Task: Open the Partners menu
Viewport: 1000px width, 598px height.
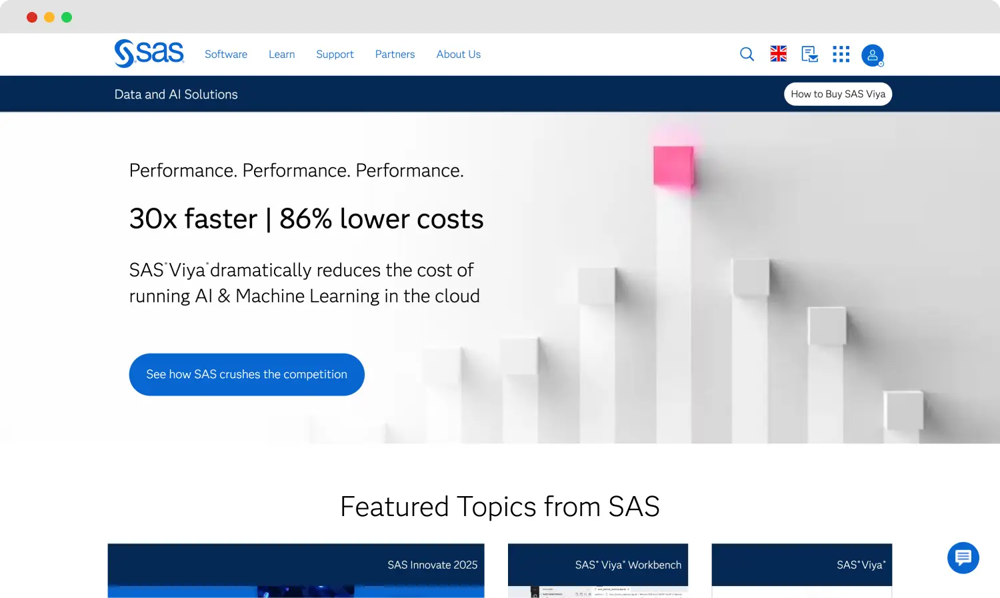Action: [x=395, y=55]
